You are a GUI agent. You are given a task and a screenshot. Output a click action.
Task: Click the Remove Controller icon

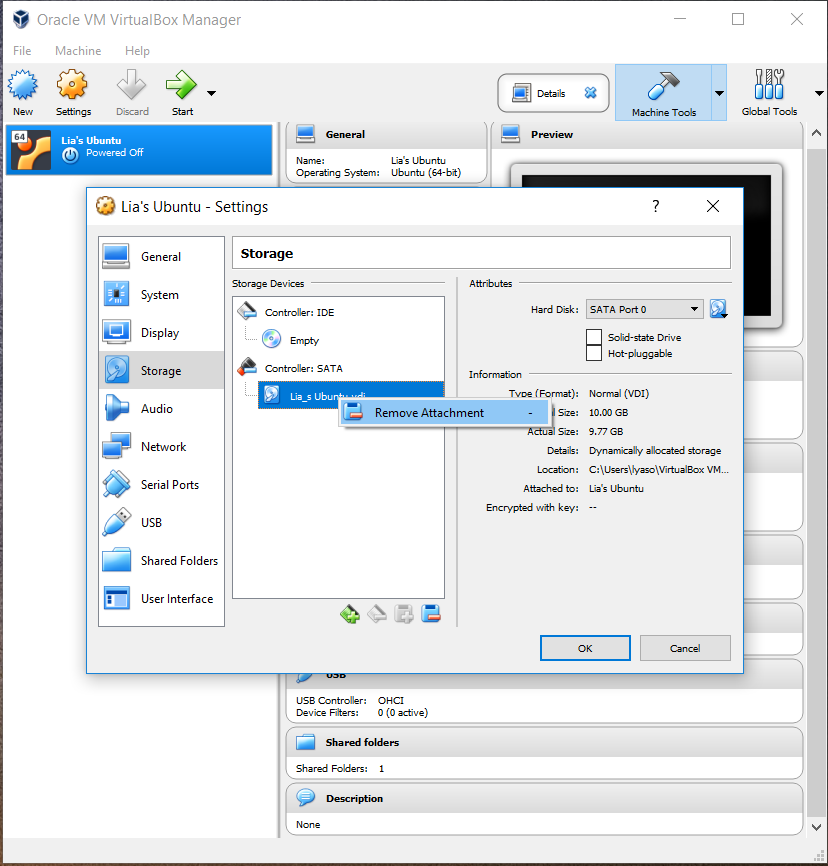point(377,613)
